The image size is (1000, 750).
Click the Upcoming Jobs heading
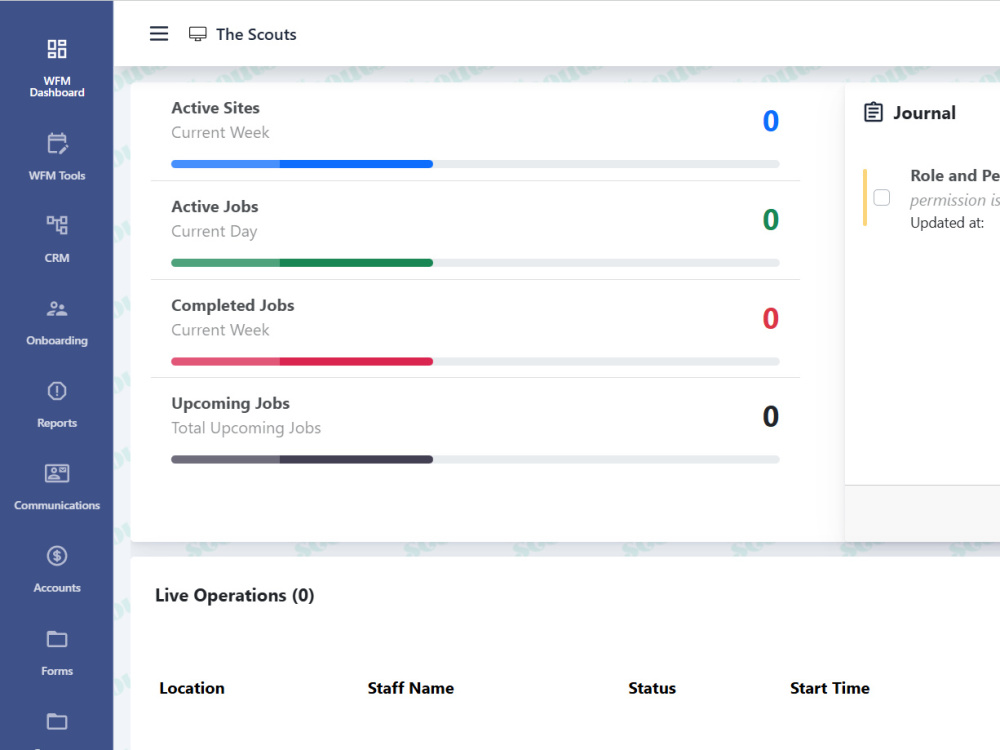coord(230,404)
